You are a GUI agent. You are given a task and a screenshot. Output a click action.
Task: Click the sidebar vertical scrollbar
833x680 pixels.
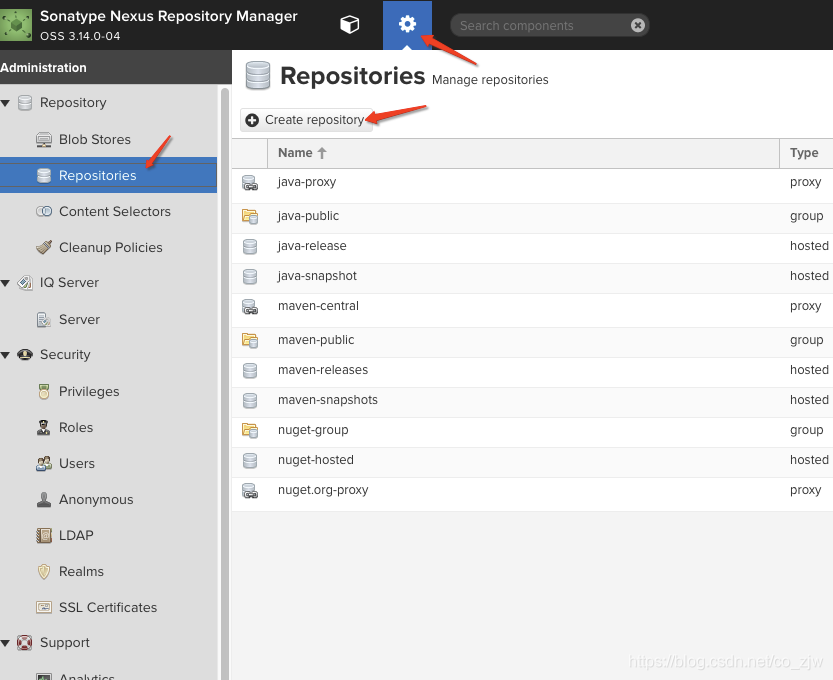click(224, 382)
